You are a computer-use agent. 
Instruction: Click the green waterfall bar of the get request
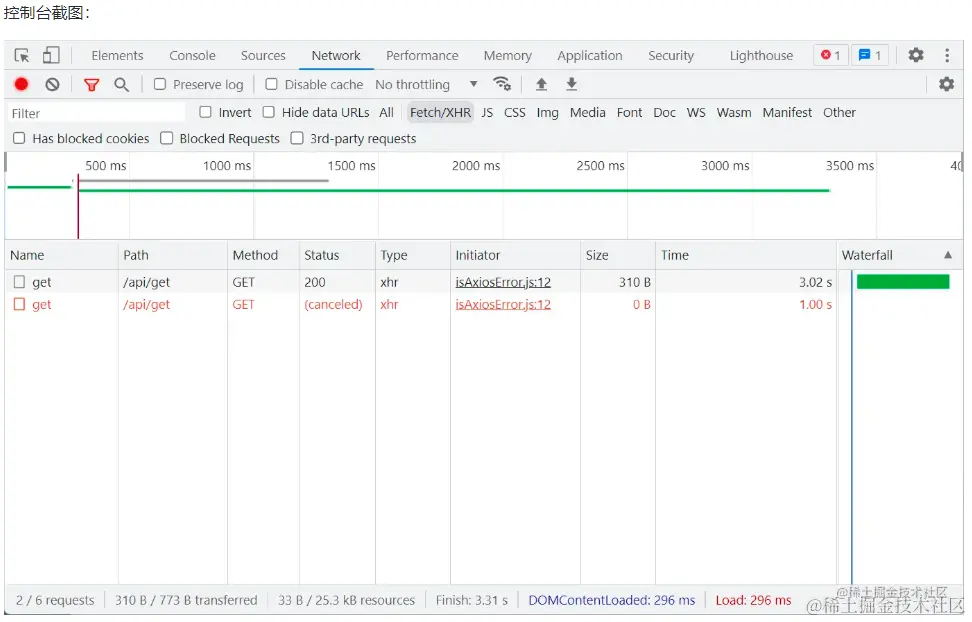click(903, 282)
